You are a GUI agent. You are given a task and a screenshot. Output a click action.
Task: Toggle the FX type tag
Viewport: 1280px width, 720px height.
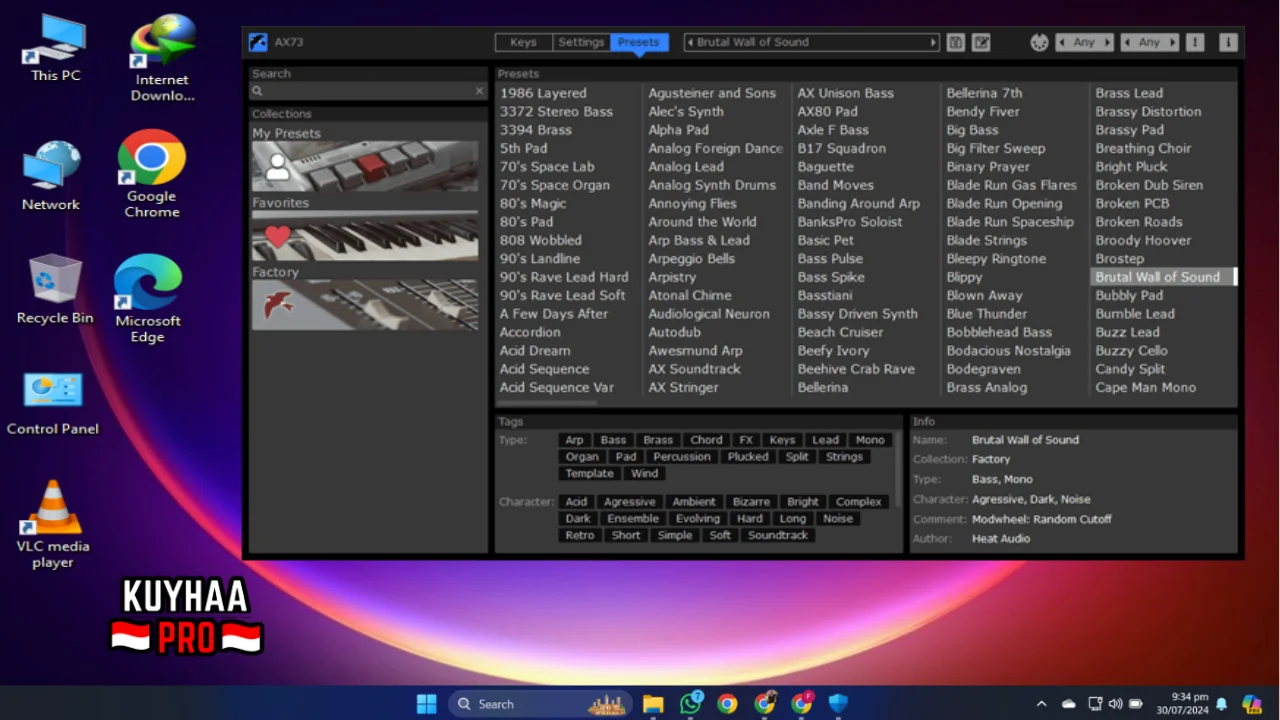click(x=746, y=440)
